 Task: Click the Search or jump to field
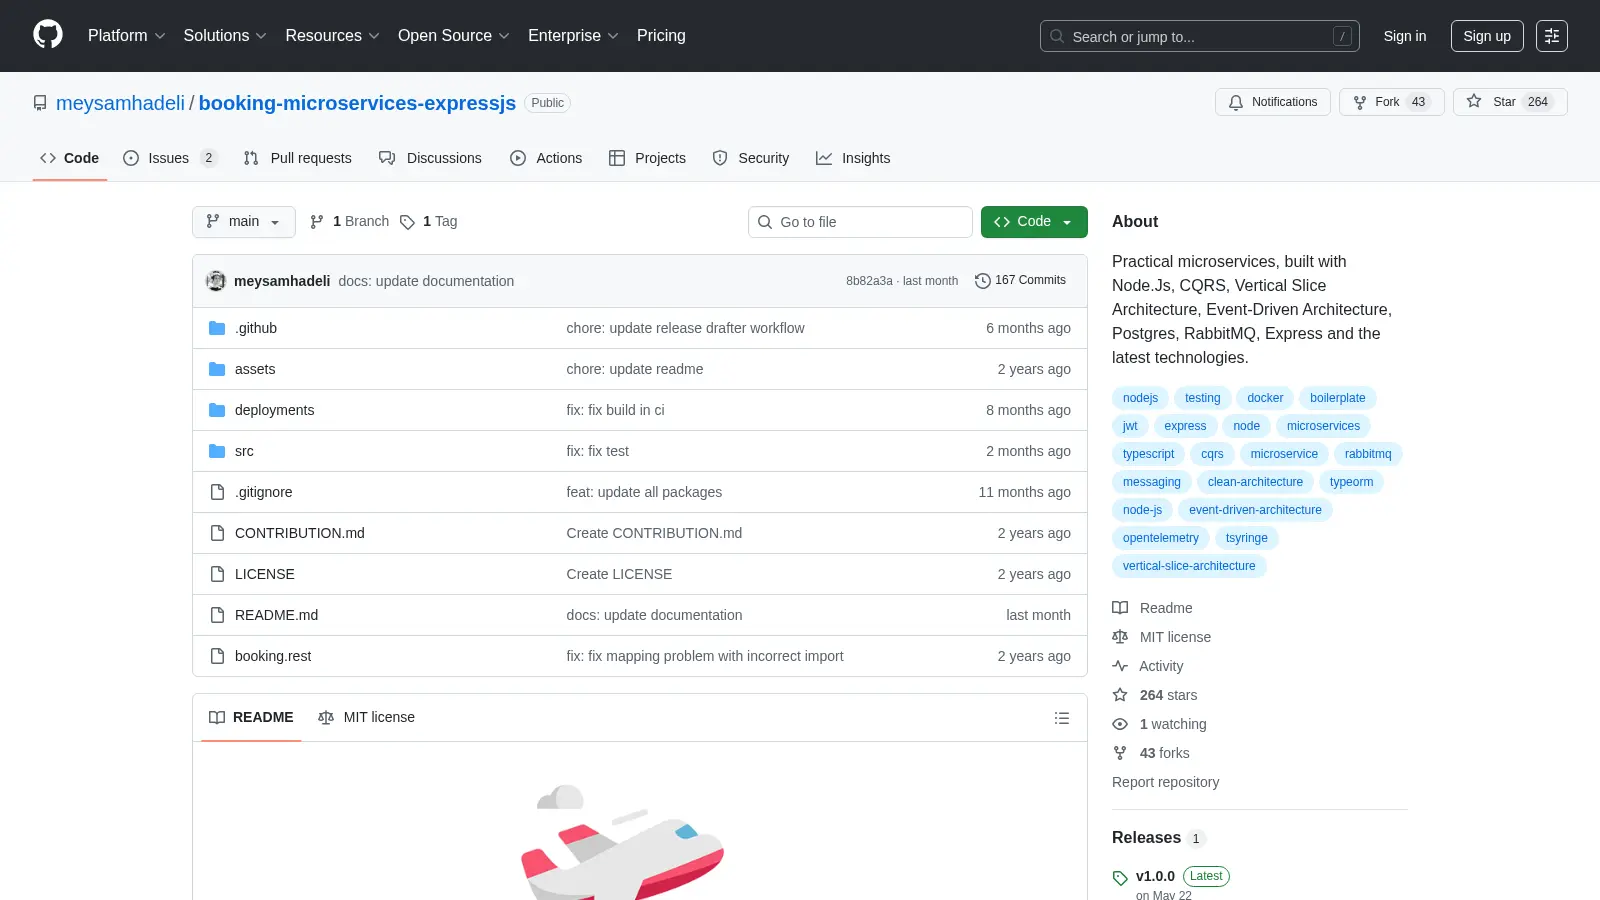click(x=1200, y=36)
